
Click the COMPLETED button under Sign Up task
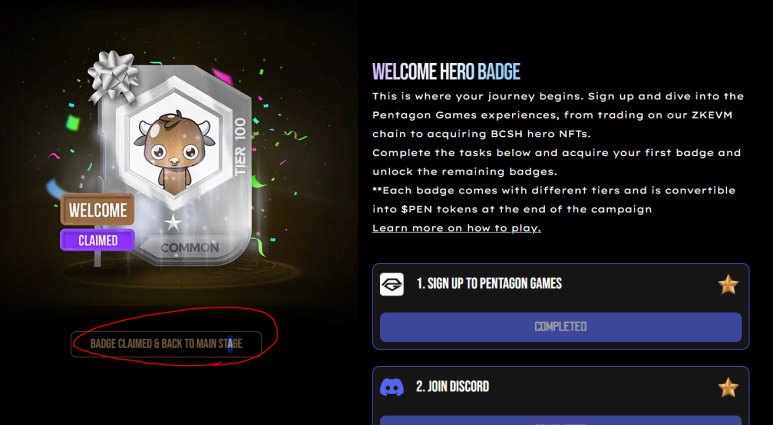click(561, 327)
